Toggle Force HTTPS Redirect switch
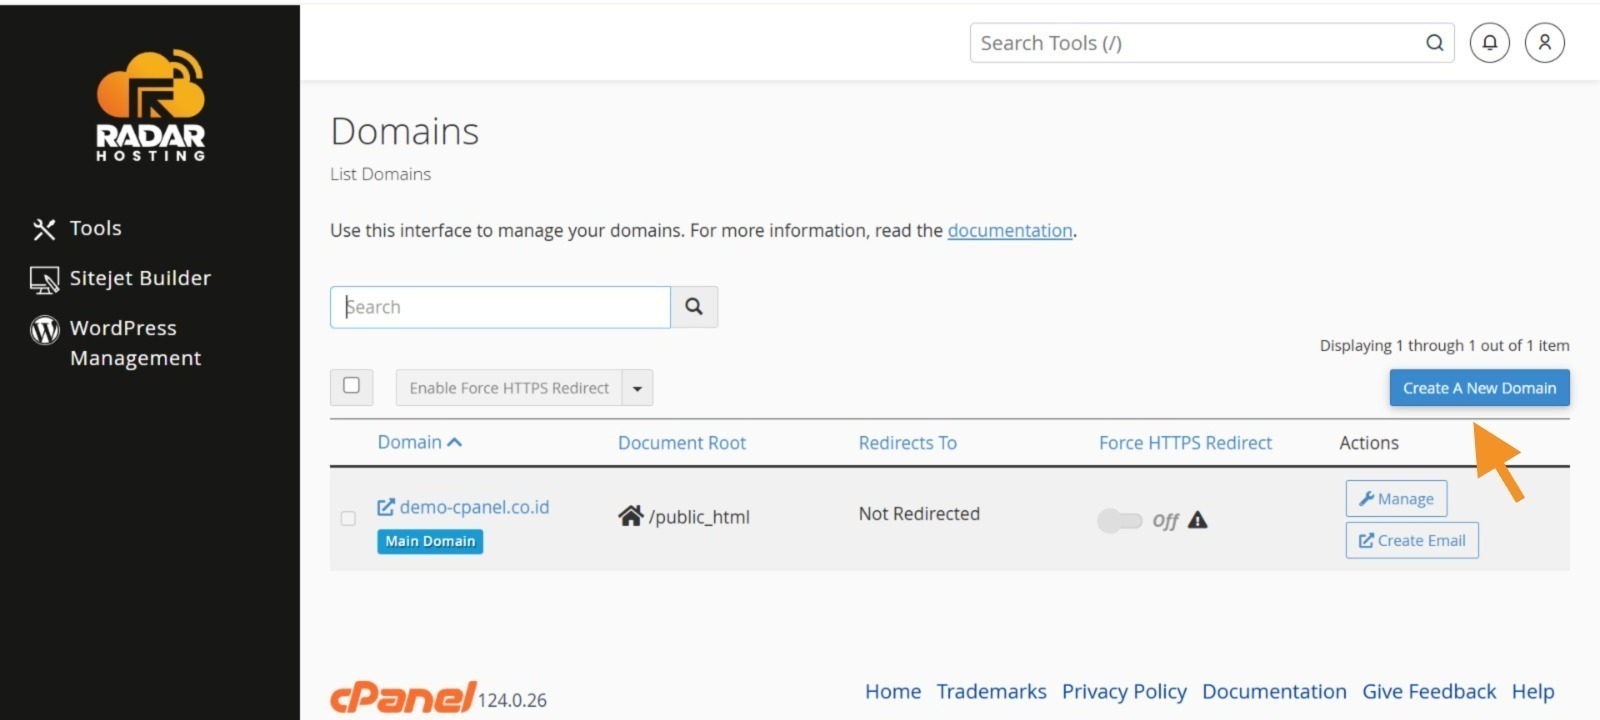Viewport: 1600px width, 720px height. click(1119, 520)
